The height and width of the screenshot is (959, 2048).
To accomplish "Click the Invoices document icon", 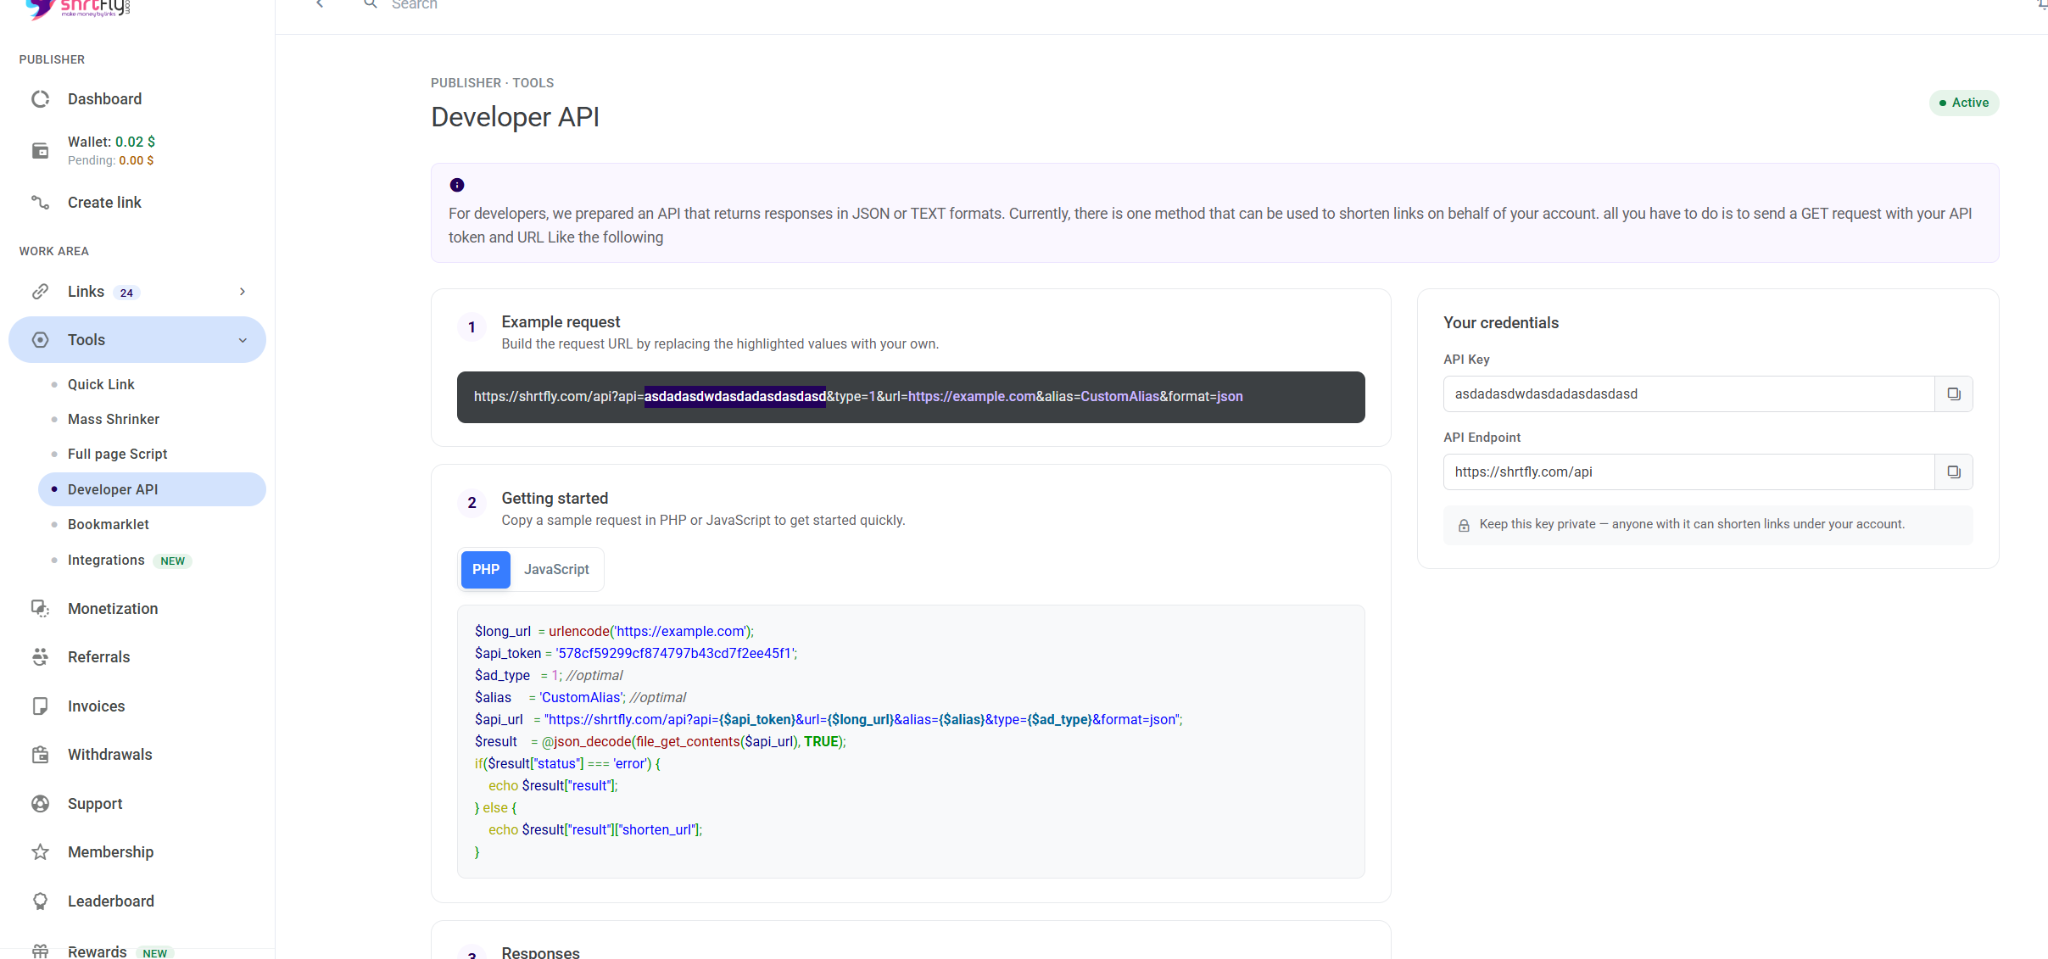I will click(x=40, y=706).
